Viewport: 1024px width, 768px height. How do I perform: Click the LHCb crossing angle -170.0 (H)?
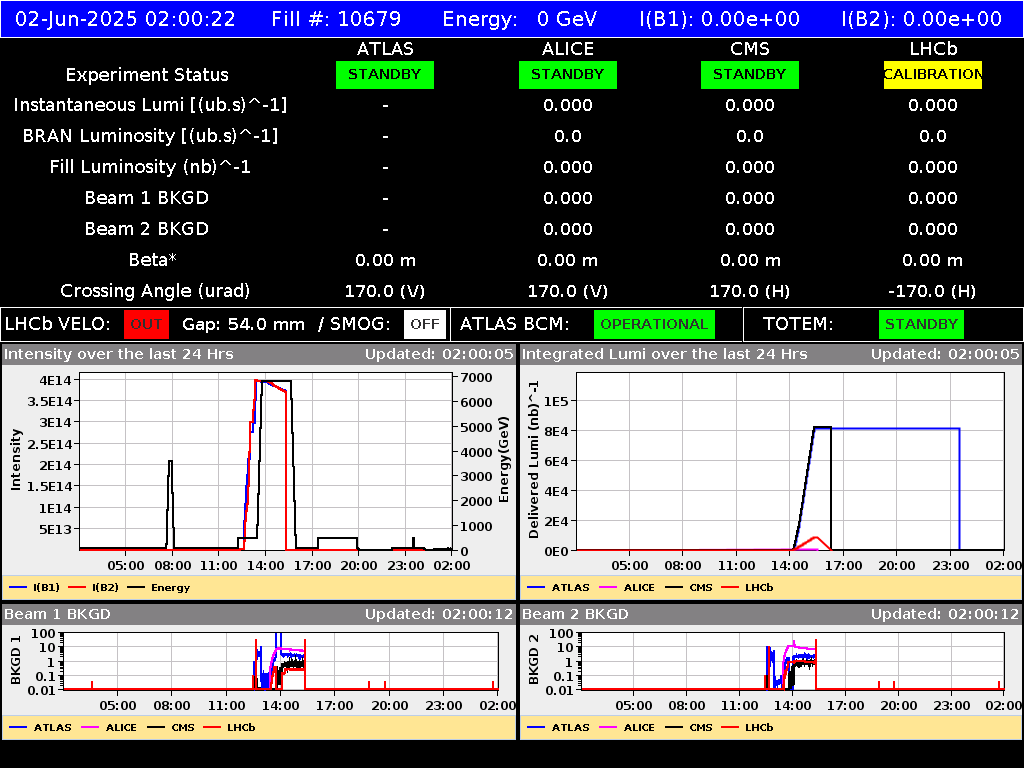pos(933,291)
